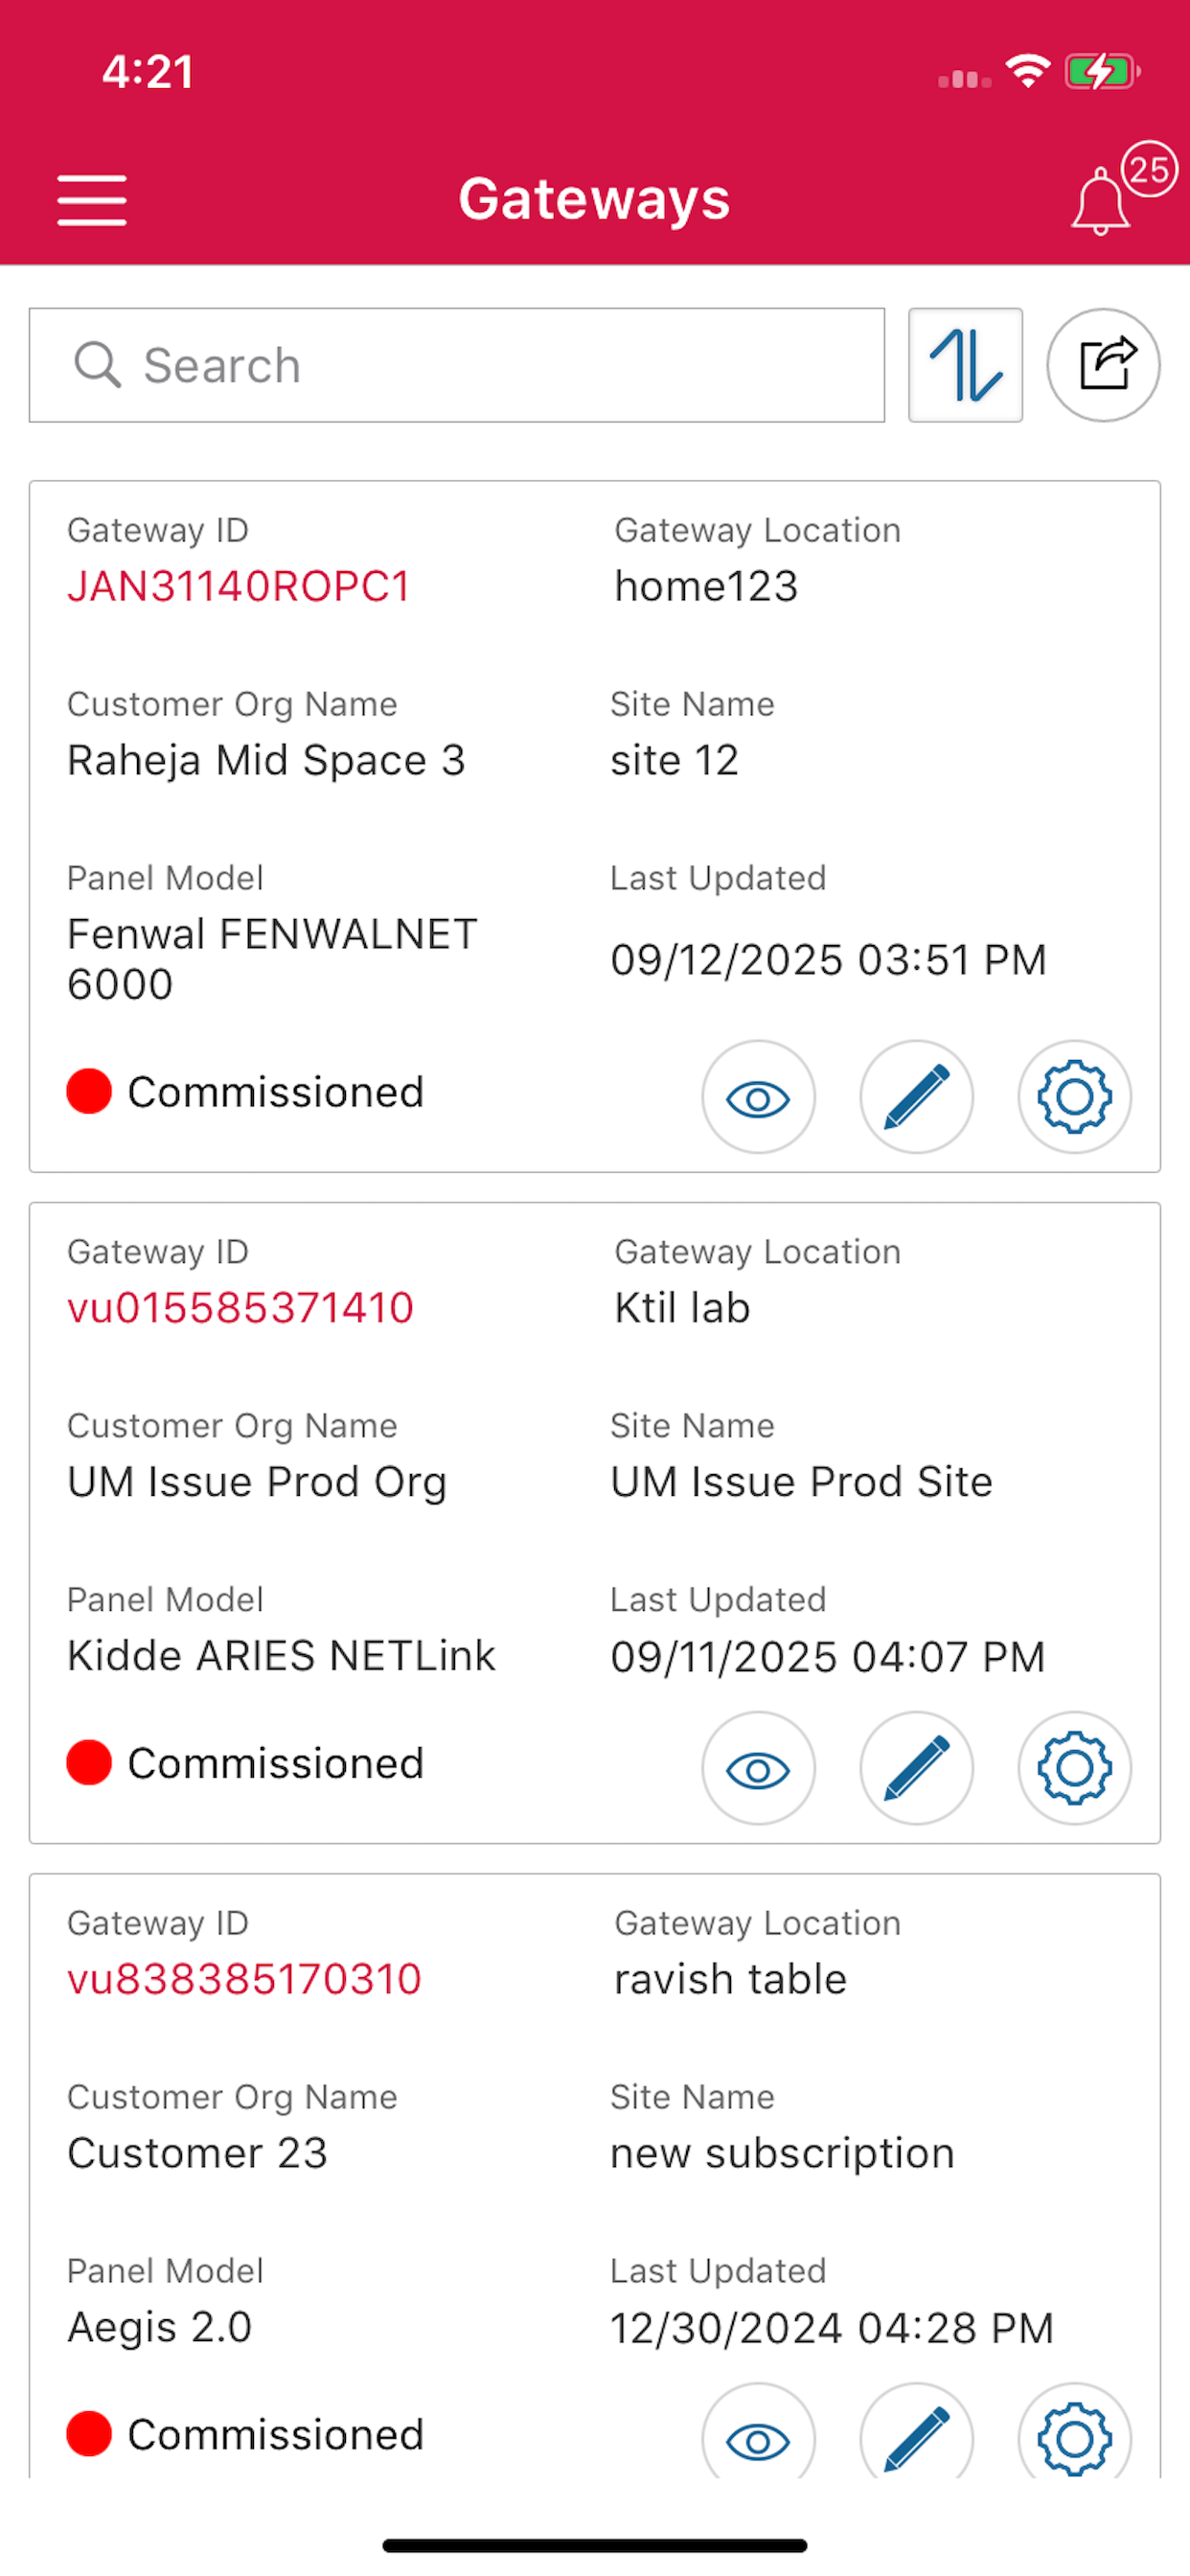Edit gateway vu015585371410 with pencil icon
Image resolution: width=1190 pixels, height=2576 pixels.
click(917, 1768)
